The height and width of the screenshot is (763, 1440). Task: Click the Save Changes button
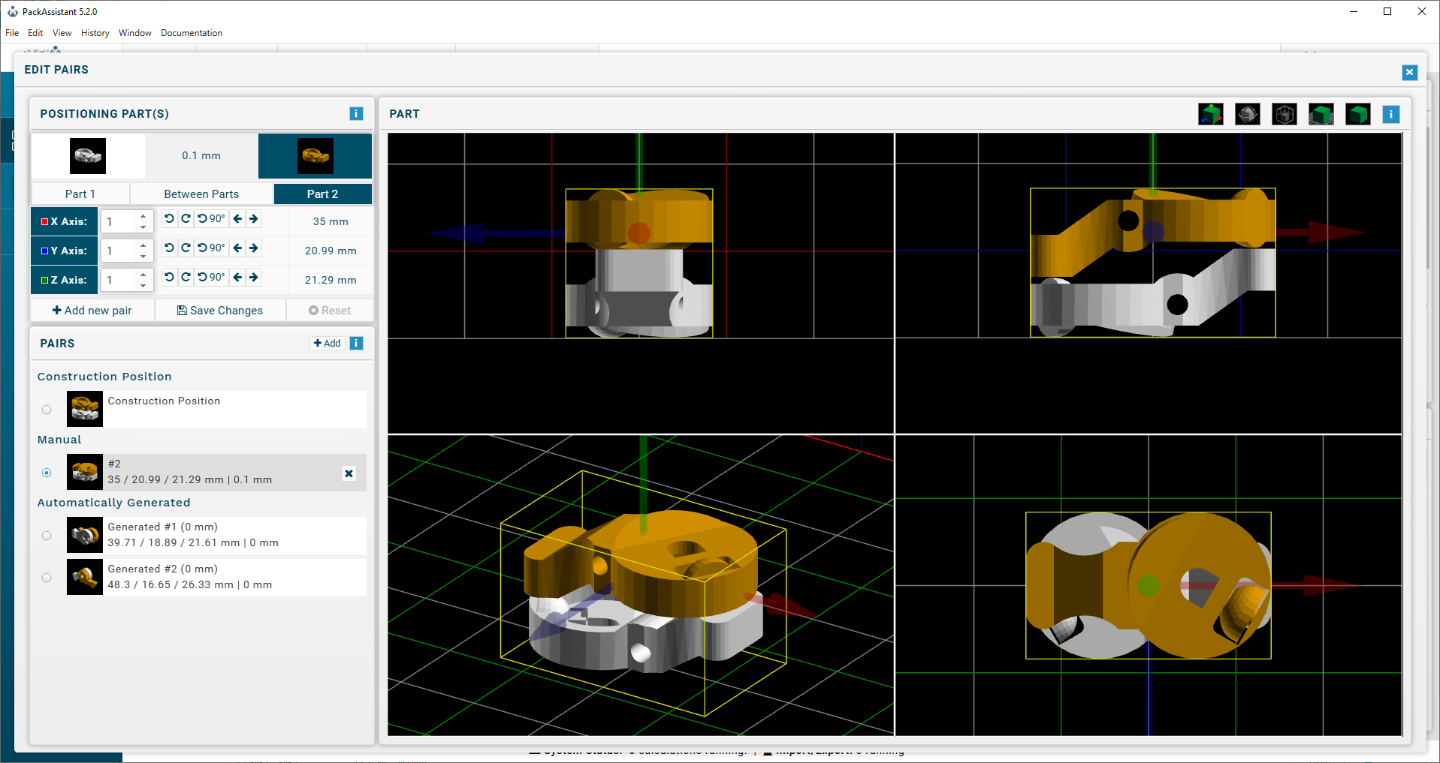(220, 310)
